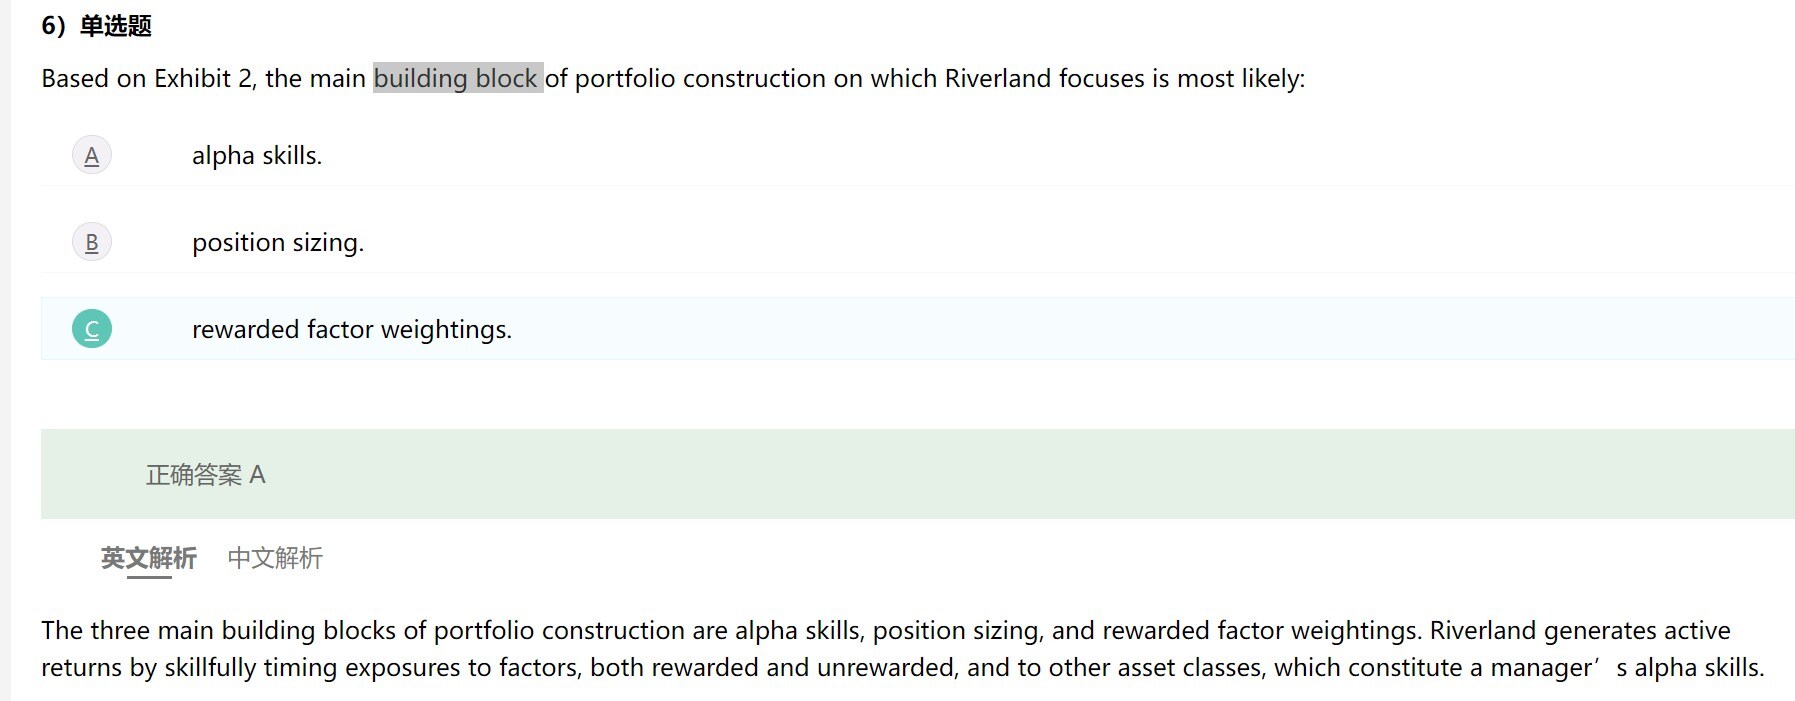Click the row containing option A

point(918,156)
